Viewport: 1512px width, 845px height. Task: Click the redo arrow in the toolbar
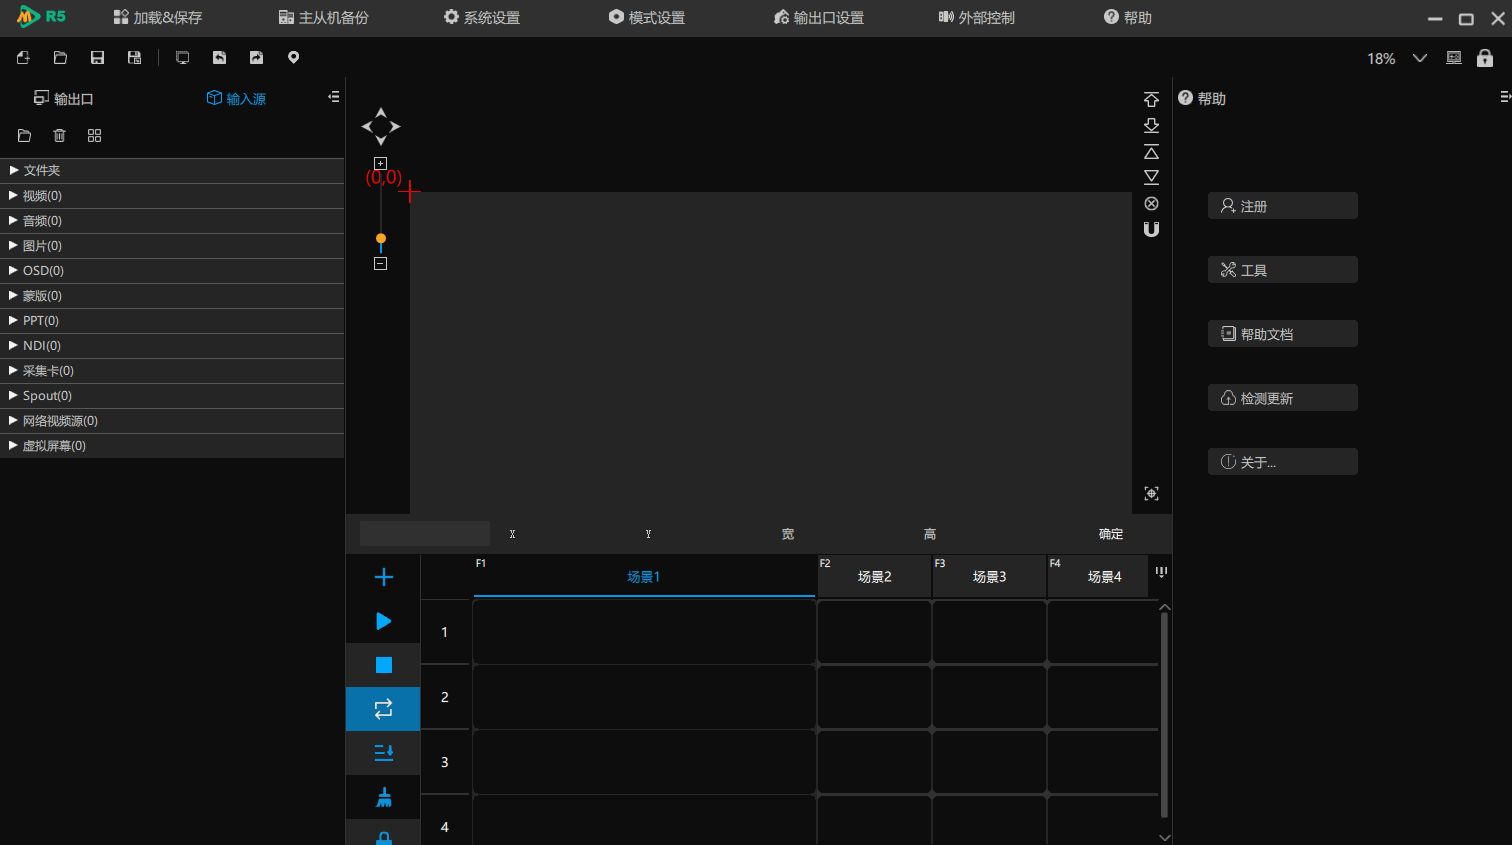pos(256,58)
